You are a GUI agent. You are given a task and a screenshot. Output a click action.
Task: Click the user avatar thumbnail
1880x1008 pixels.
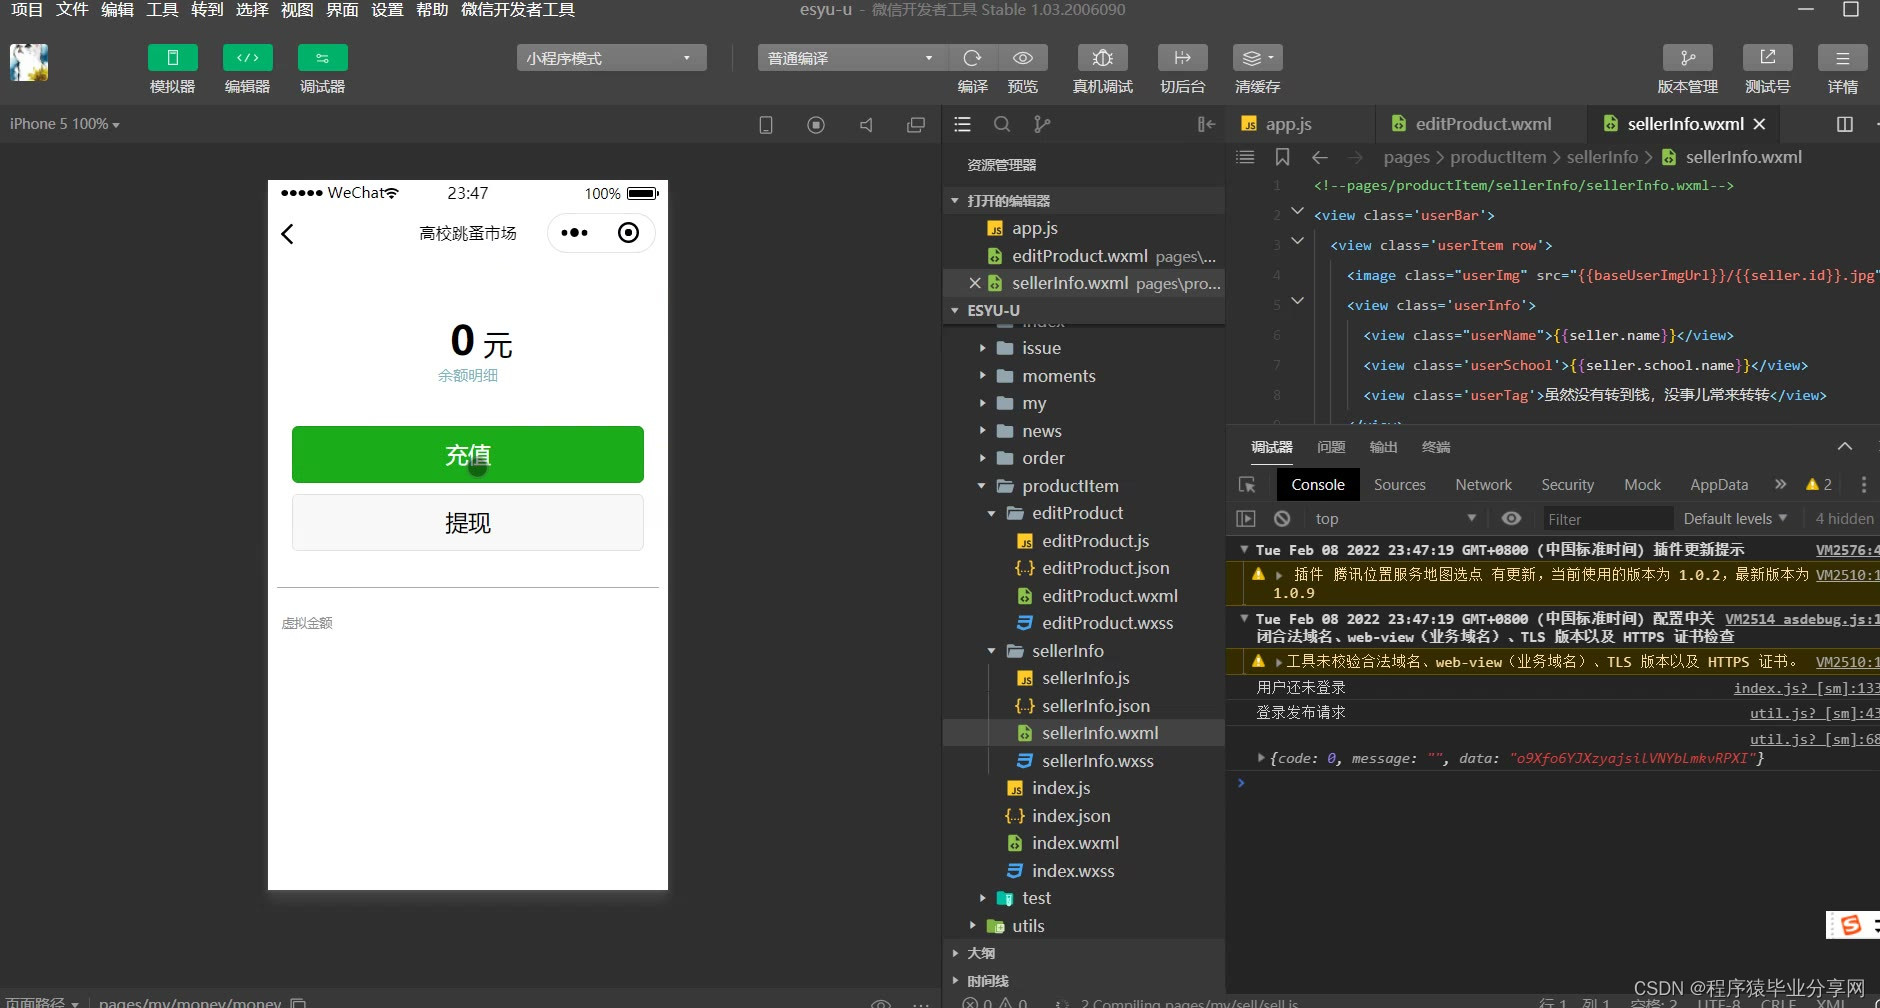tap(29, 63)
